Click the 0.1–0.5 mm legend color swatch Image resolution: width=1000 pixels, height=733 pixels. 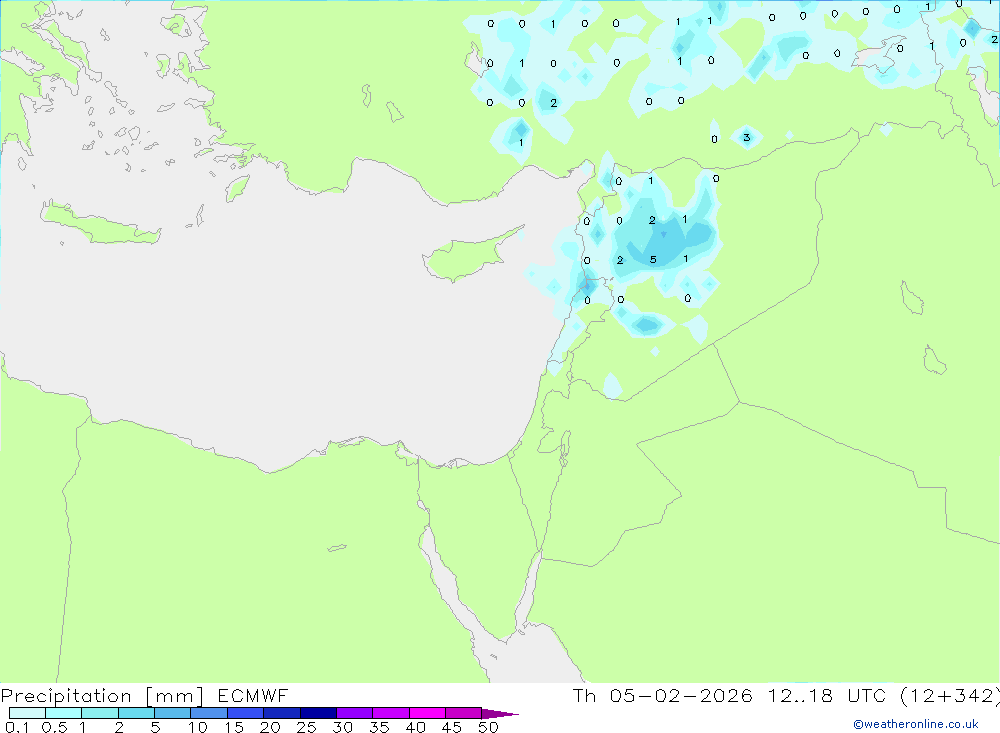(27, 713)
